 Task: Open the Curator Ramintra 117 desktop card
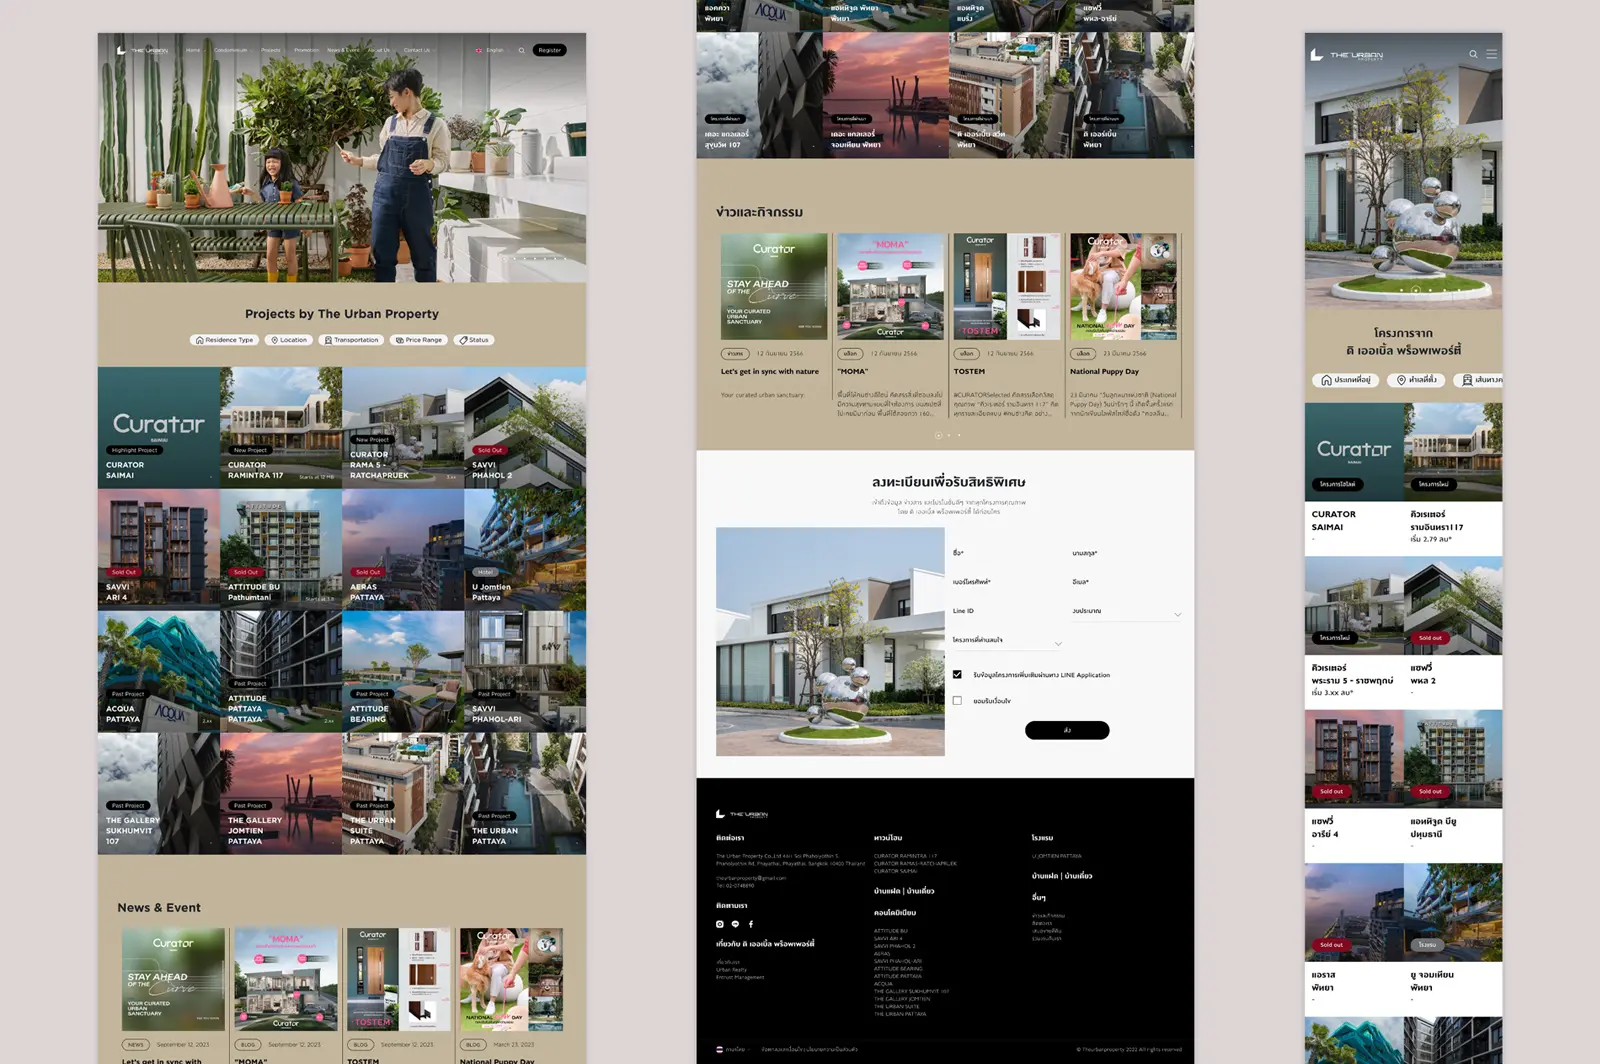(281, 427)
